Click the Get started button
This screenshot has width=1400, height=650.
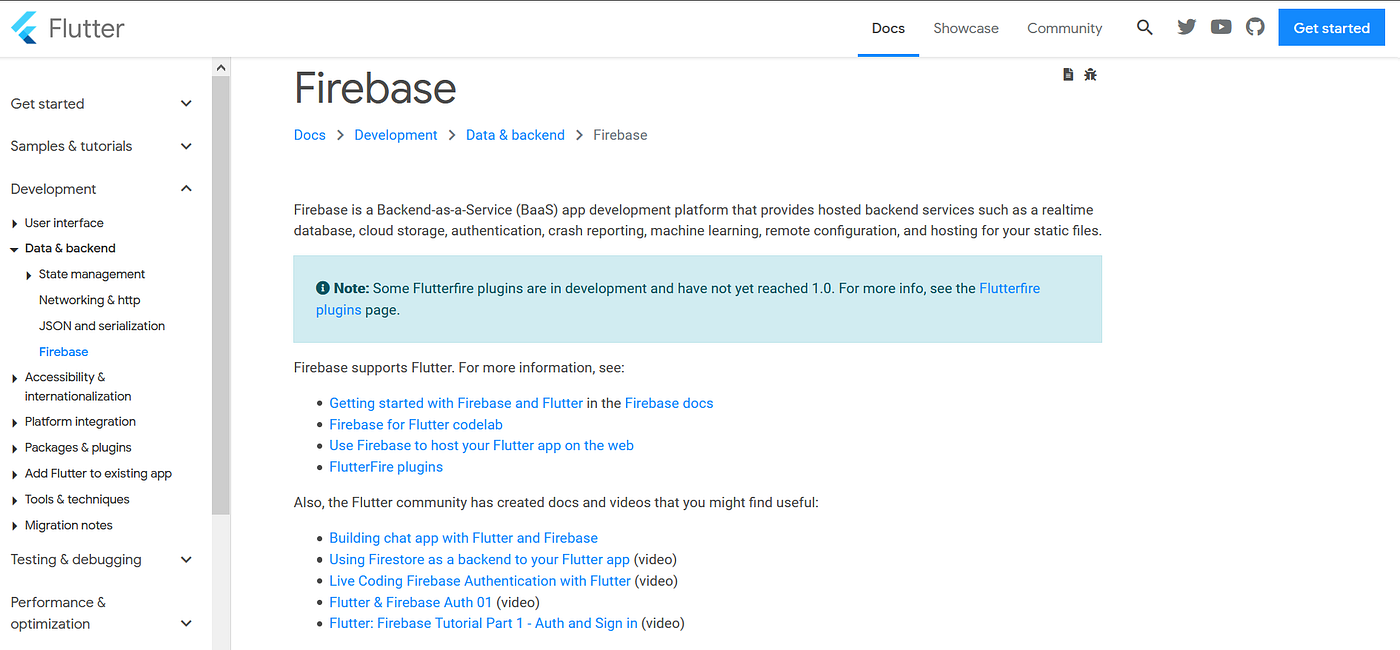pos(1331,27)
